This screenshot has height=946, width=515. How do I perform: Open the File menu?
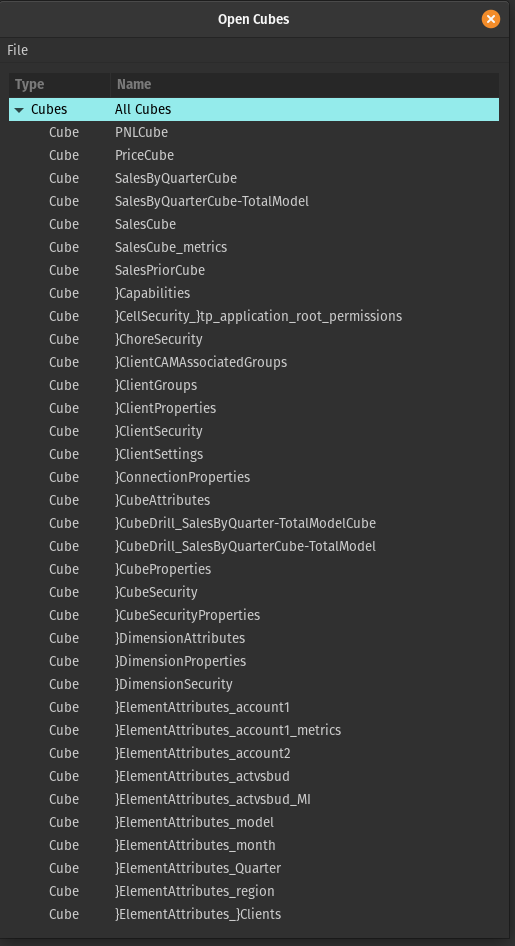[x=17, y=50]
